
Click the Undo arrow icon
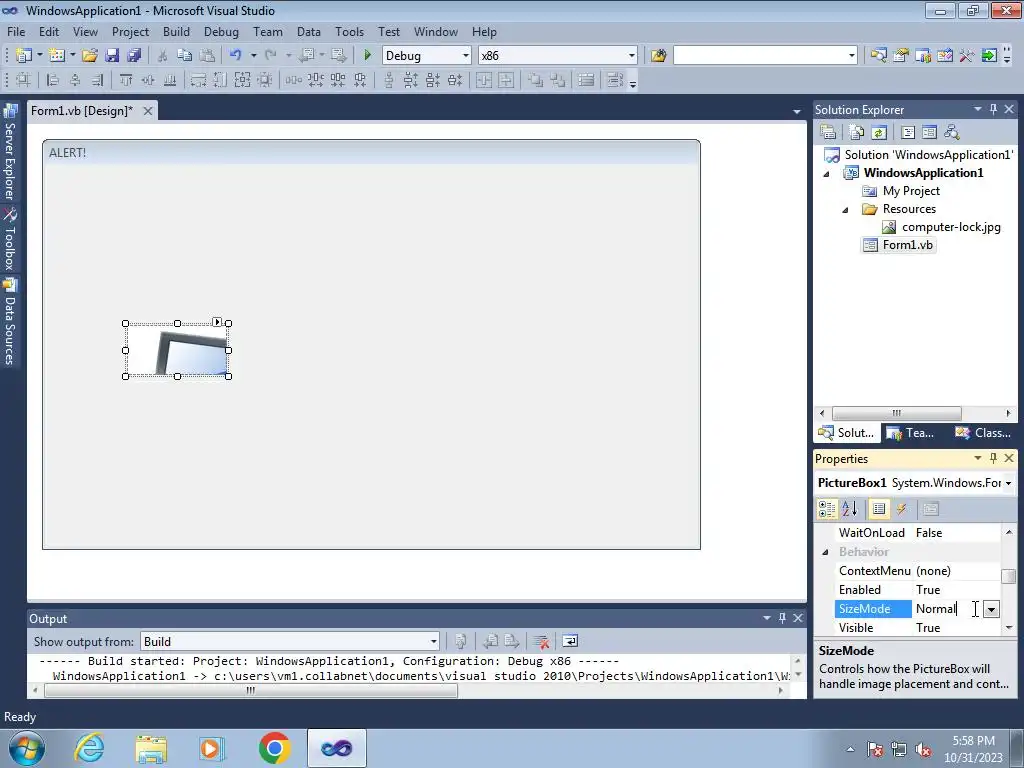(x=236, y=56)
